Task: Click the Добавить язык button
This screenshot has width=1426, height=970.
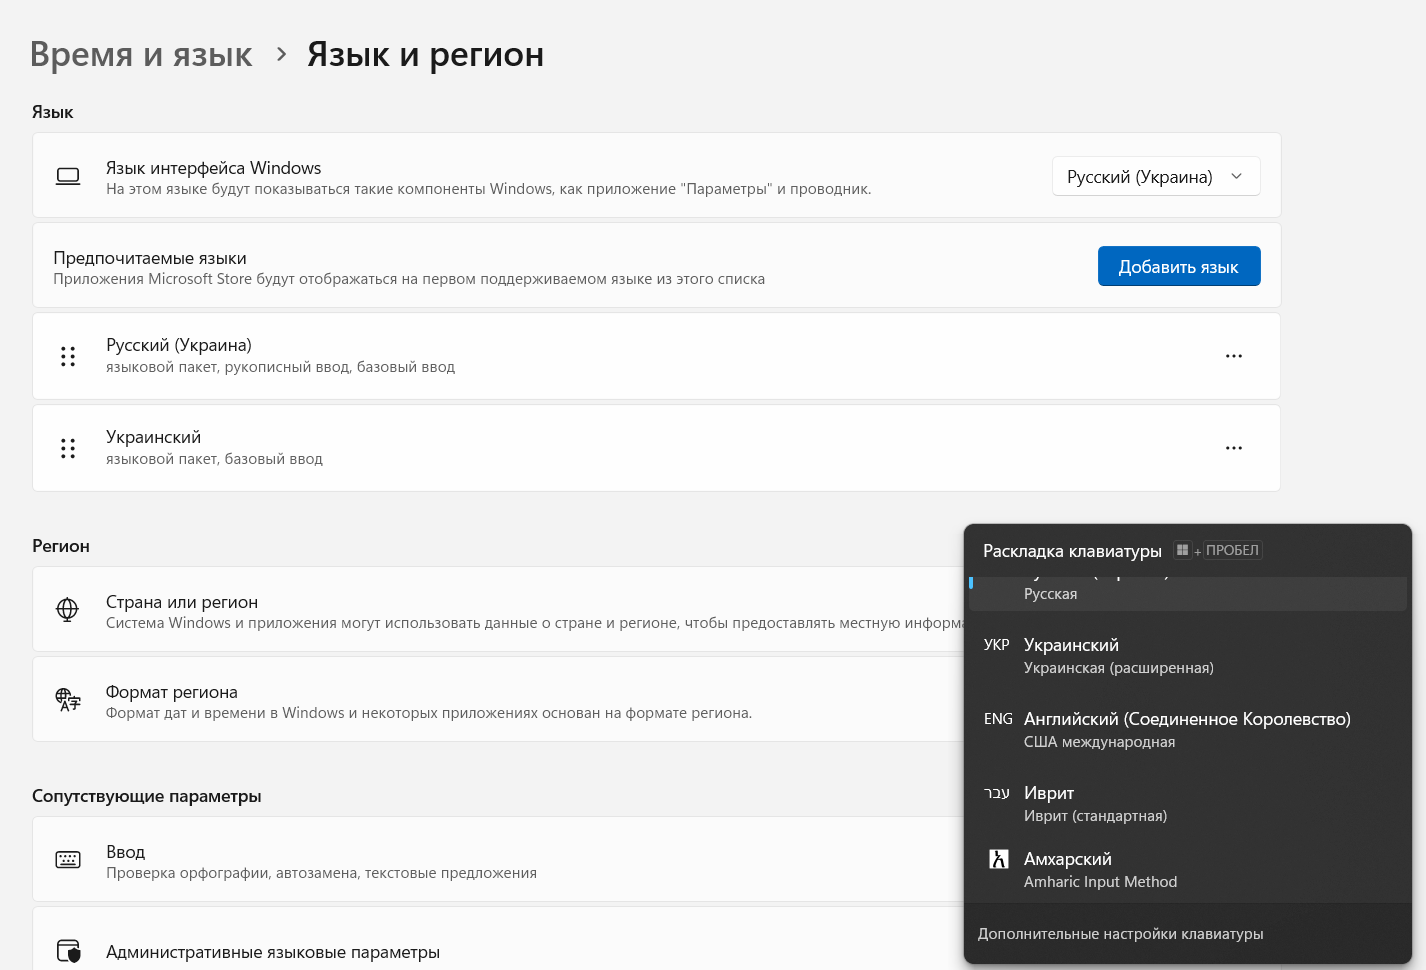Action: [x=1179, y=266]
